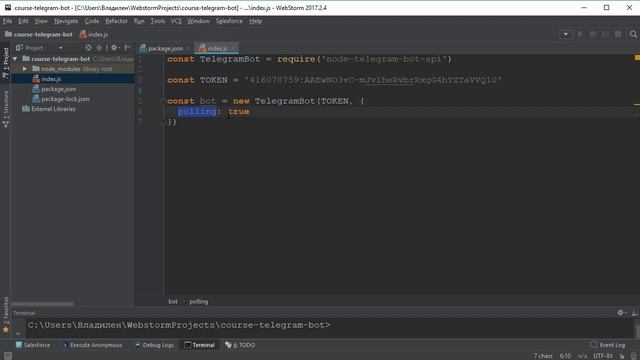Open the File menu

[7, 21]
